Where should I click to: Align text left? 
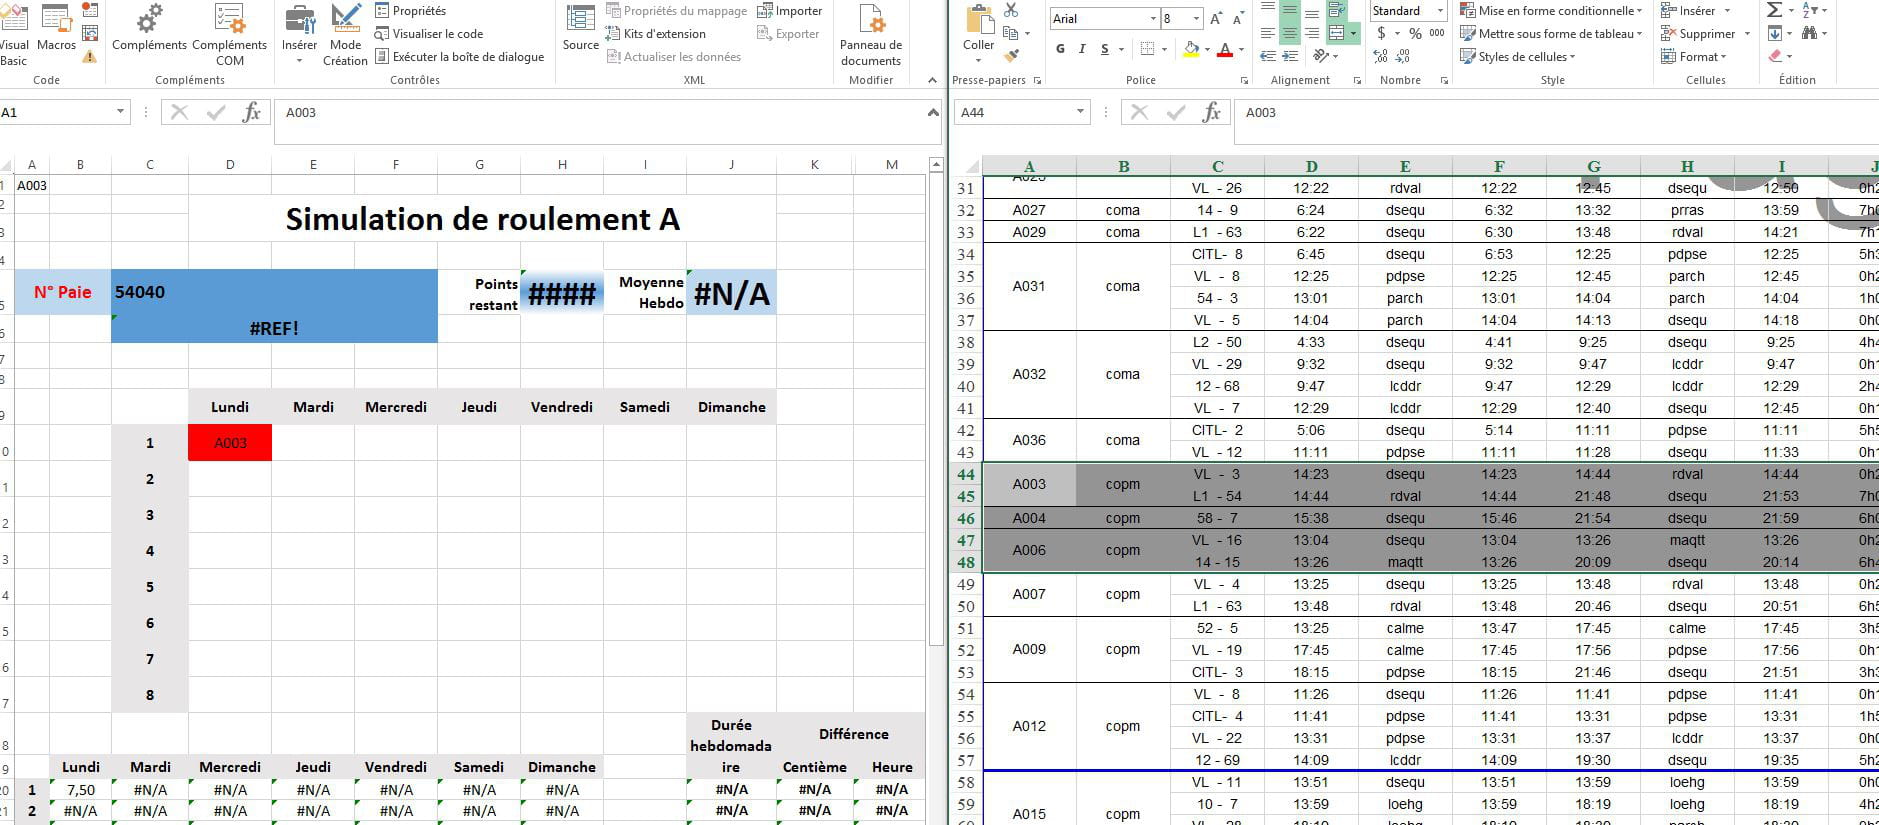click(1267, 33)
